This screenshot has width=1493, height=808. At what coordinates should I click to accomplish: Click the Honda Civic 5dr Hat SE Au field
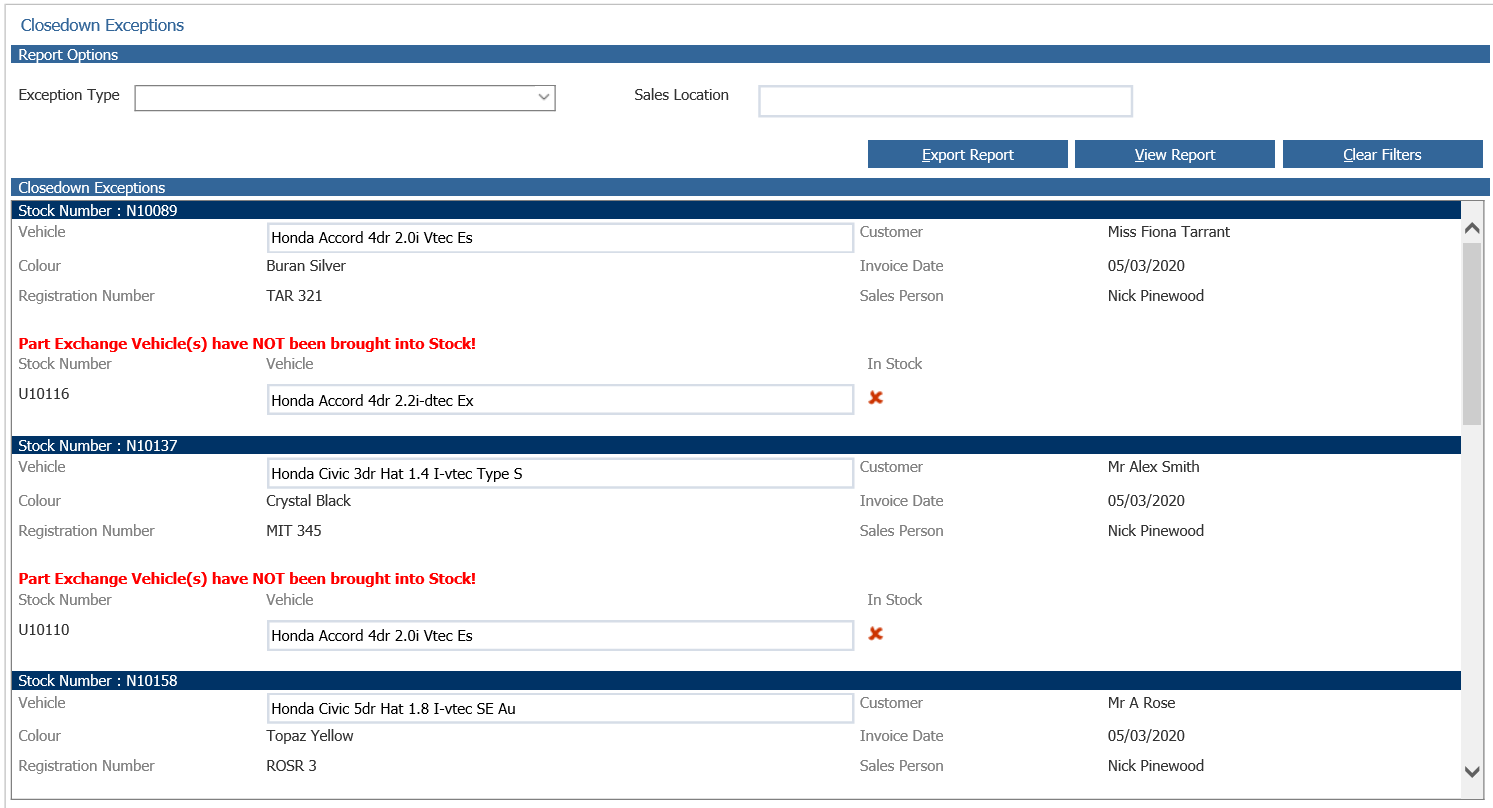coord(560,708)
